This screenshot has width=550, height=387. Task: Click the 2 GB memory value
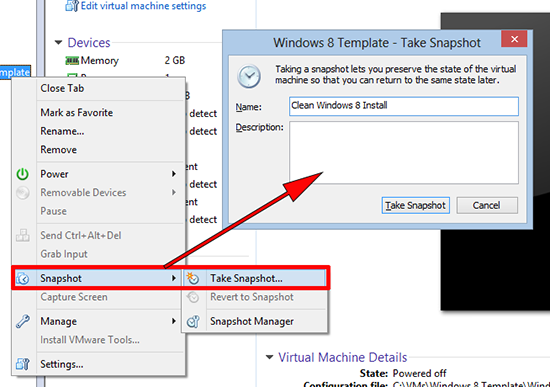pyautogui.click(x=175, y=60)
